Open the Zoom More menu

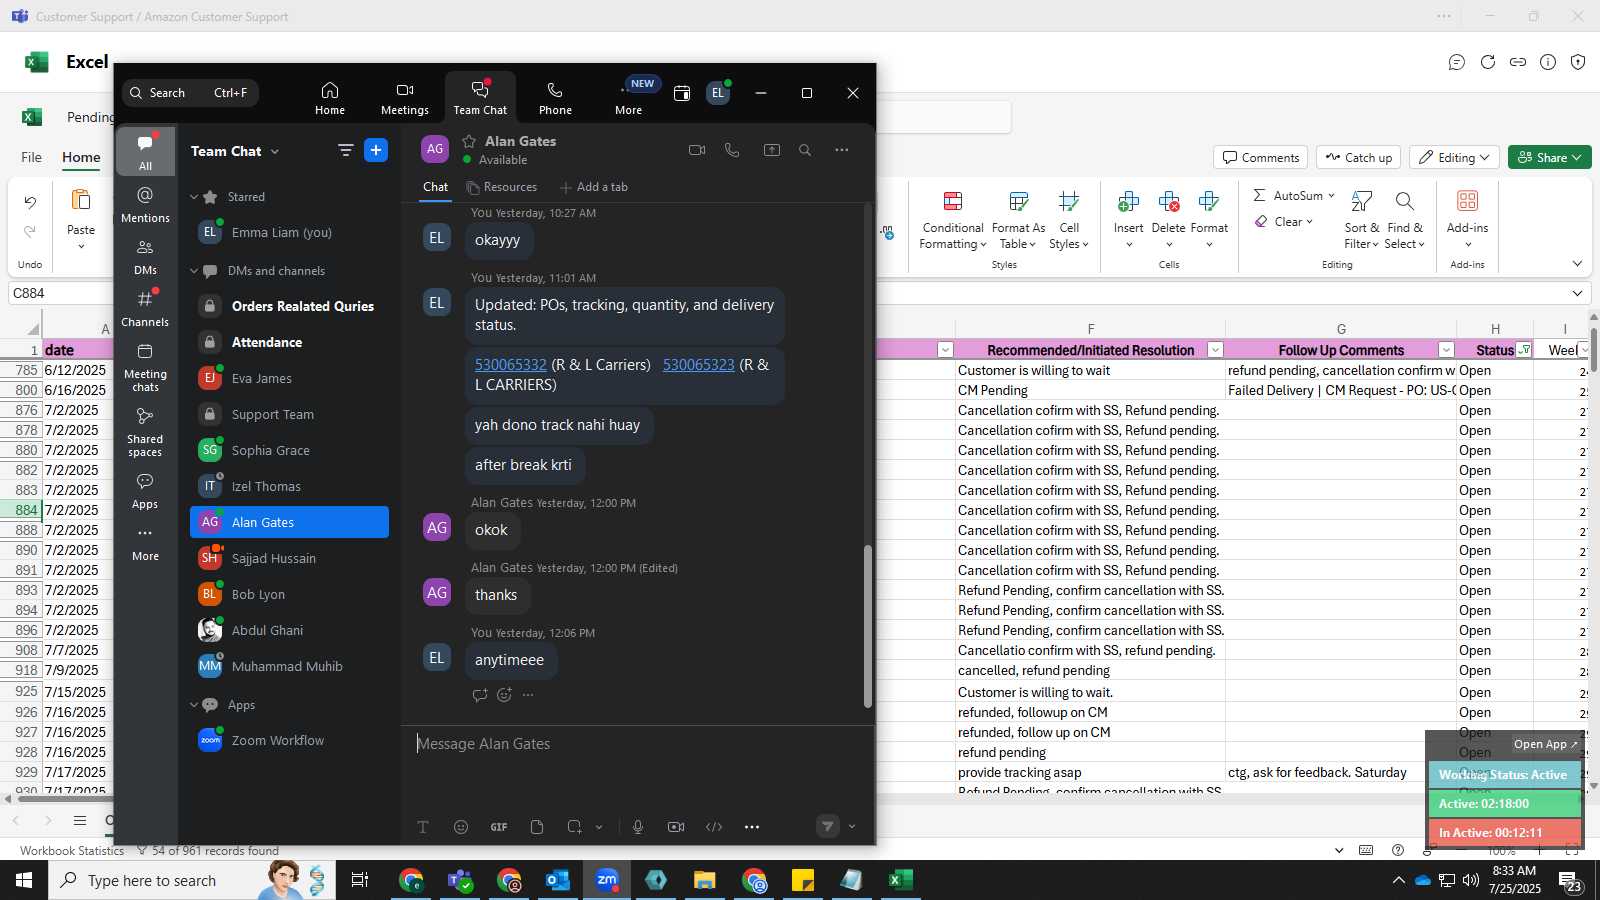click(x=629, y=98)
